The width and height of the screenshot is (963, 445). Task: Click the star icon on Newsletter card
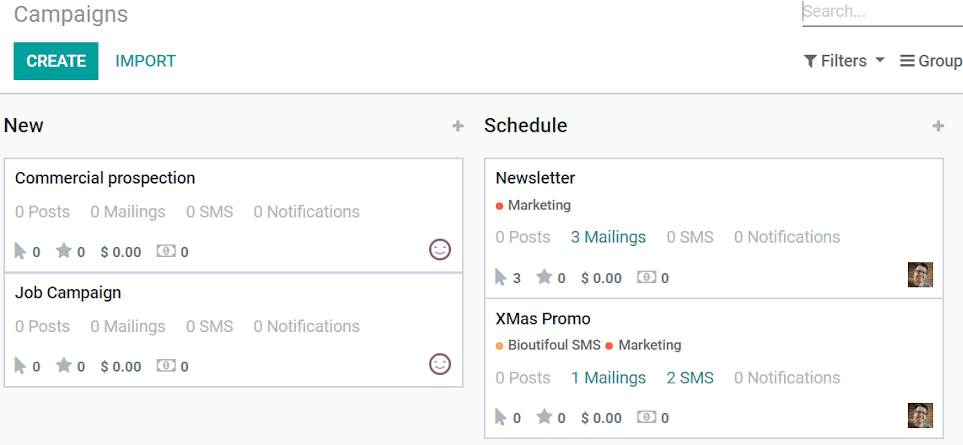tap(544, 277)
